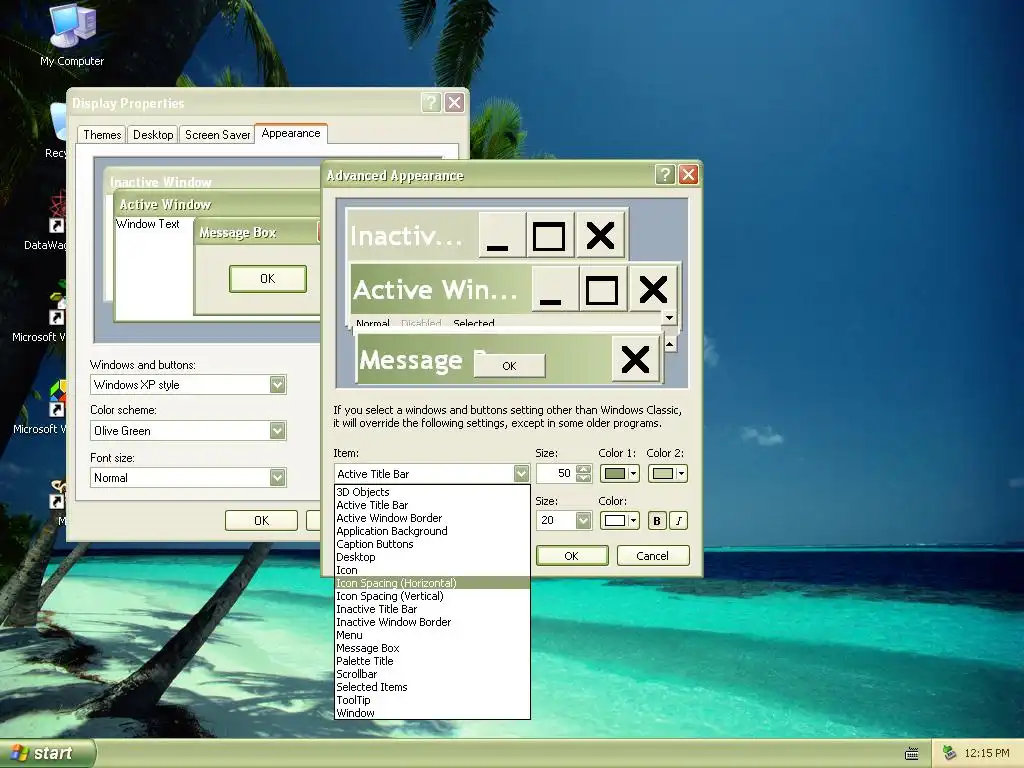Select Palette Title list entry
Viewport: 1024px width, 768px height.
(432, 661)
